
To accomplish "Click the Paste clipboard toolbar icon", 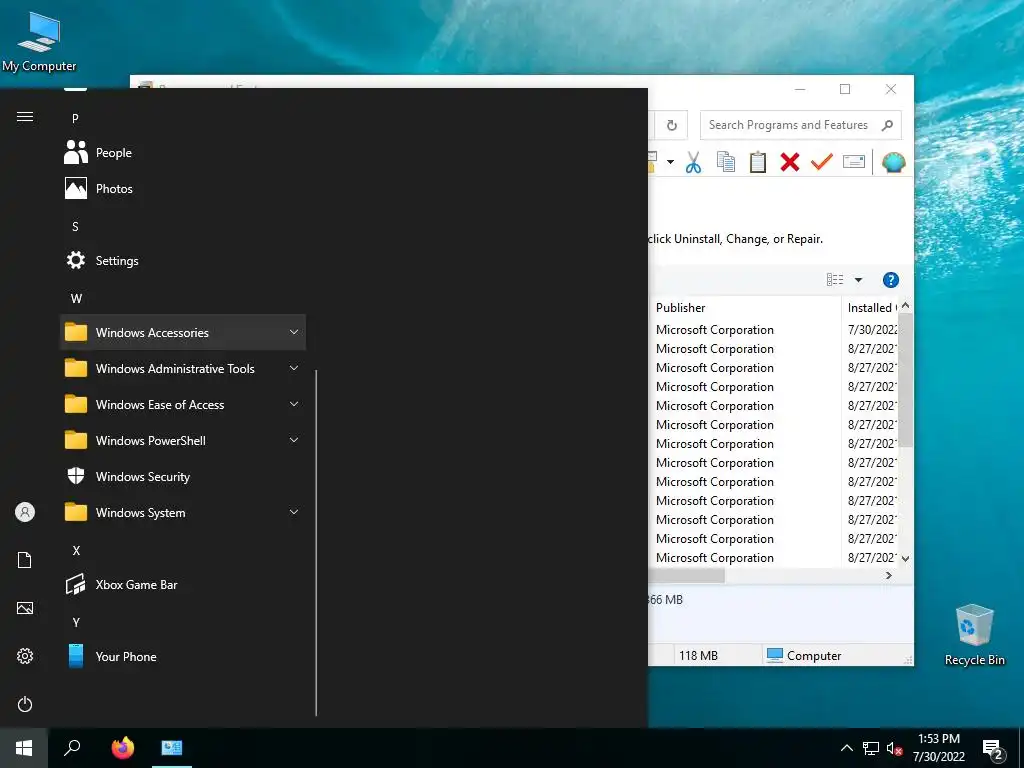I will (x=758, y=162).
